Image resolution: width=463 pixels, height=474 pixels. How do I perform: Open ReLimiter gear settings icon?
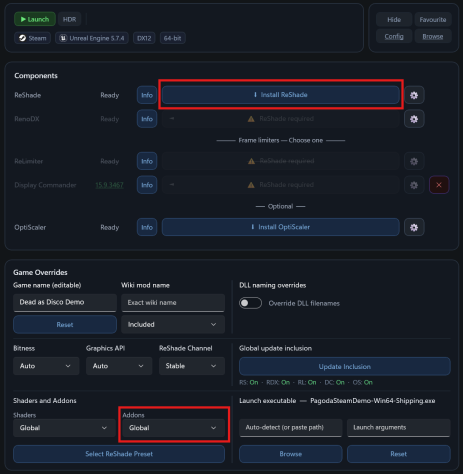coord(414,161)
